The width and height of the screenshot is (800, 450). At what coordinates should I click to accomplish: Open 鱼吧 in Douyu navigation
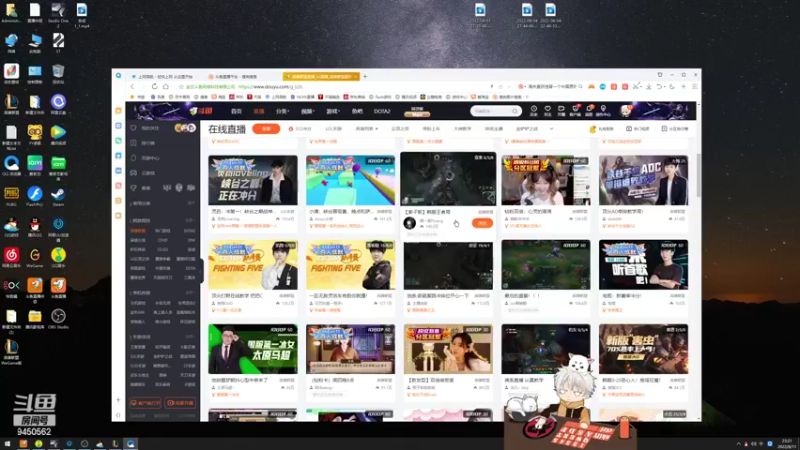point(357,111)
